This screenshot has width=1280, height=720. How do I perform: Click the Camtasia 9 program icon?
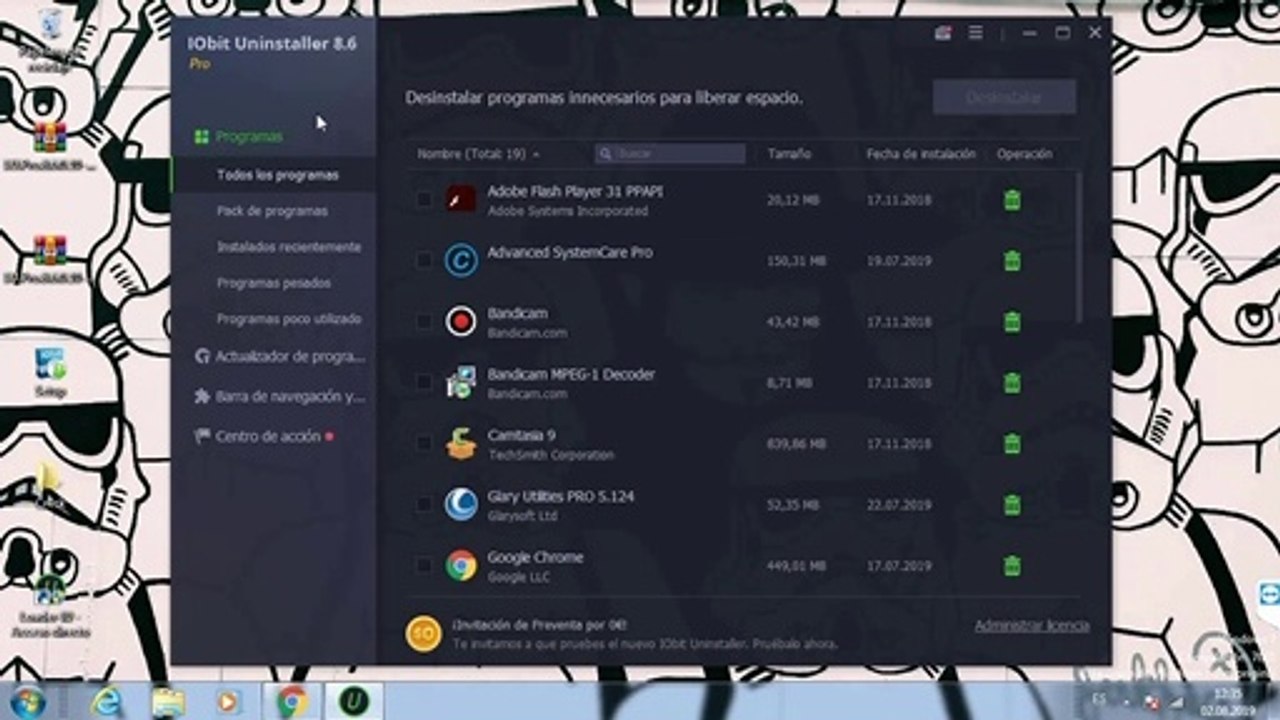coord(461,443)
